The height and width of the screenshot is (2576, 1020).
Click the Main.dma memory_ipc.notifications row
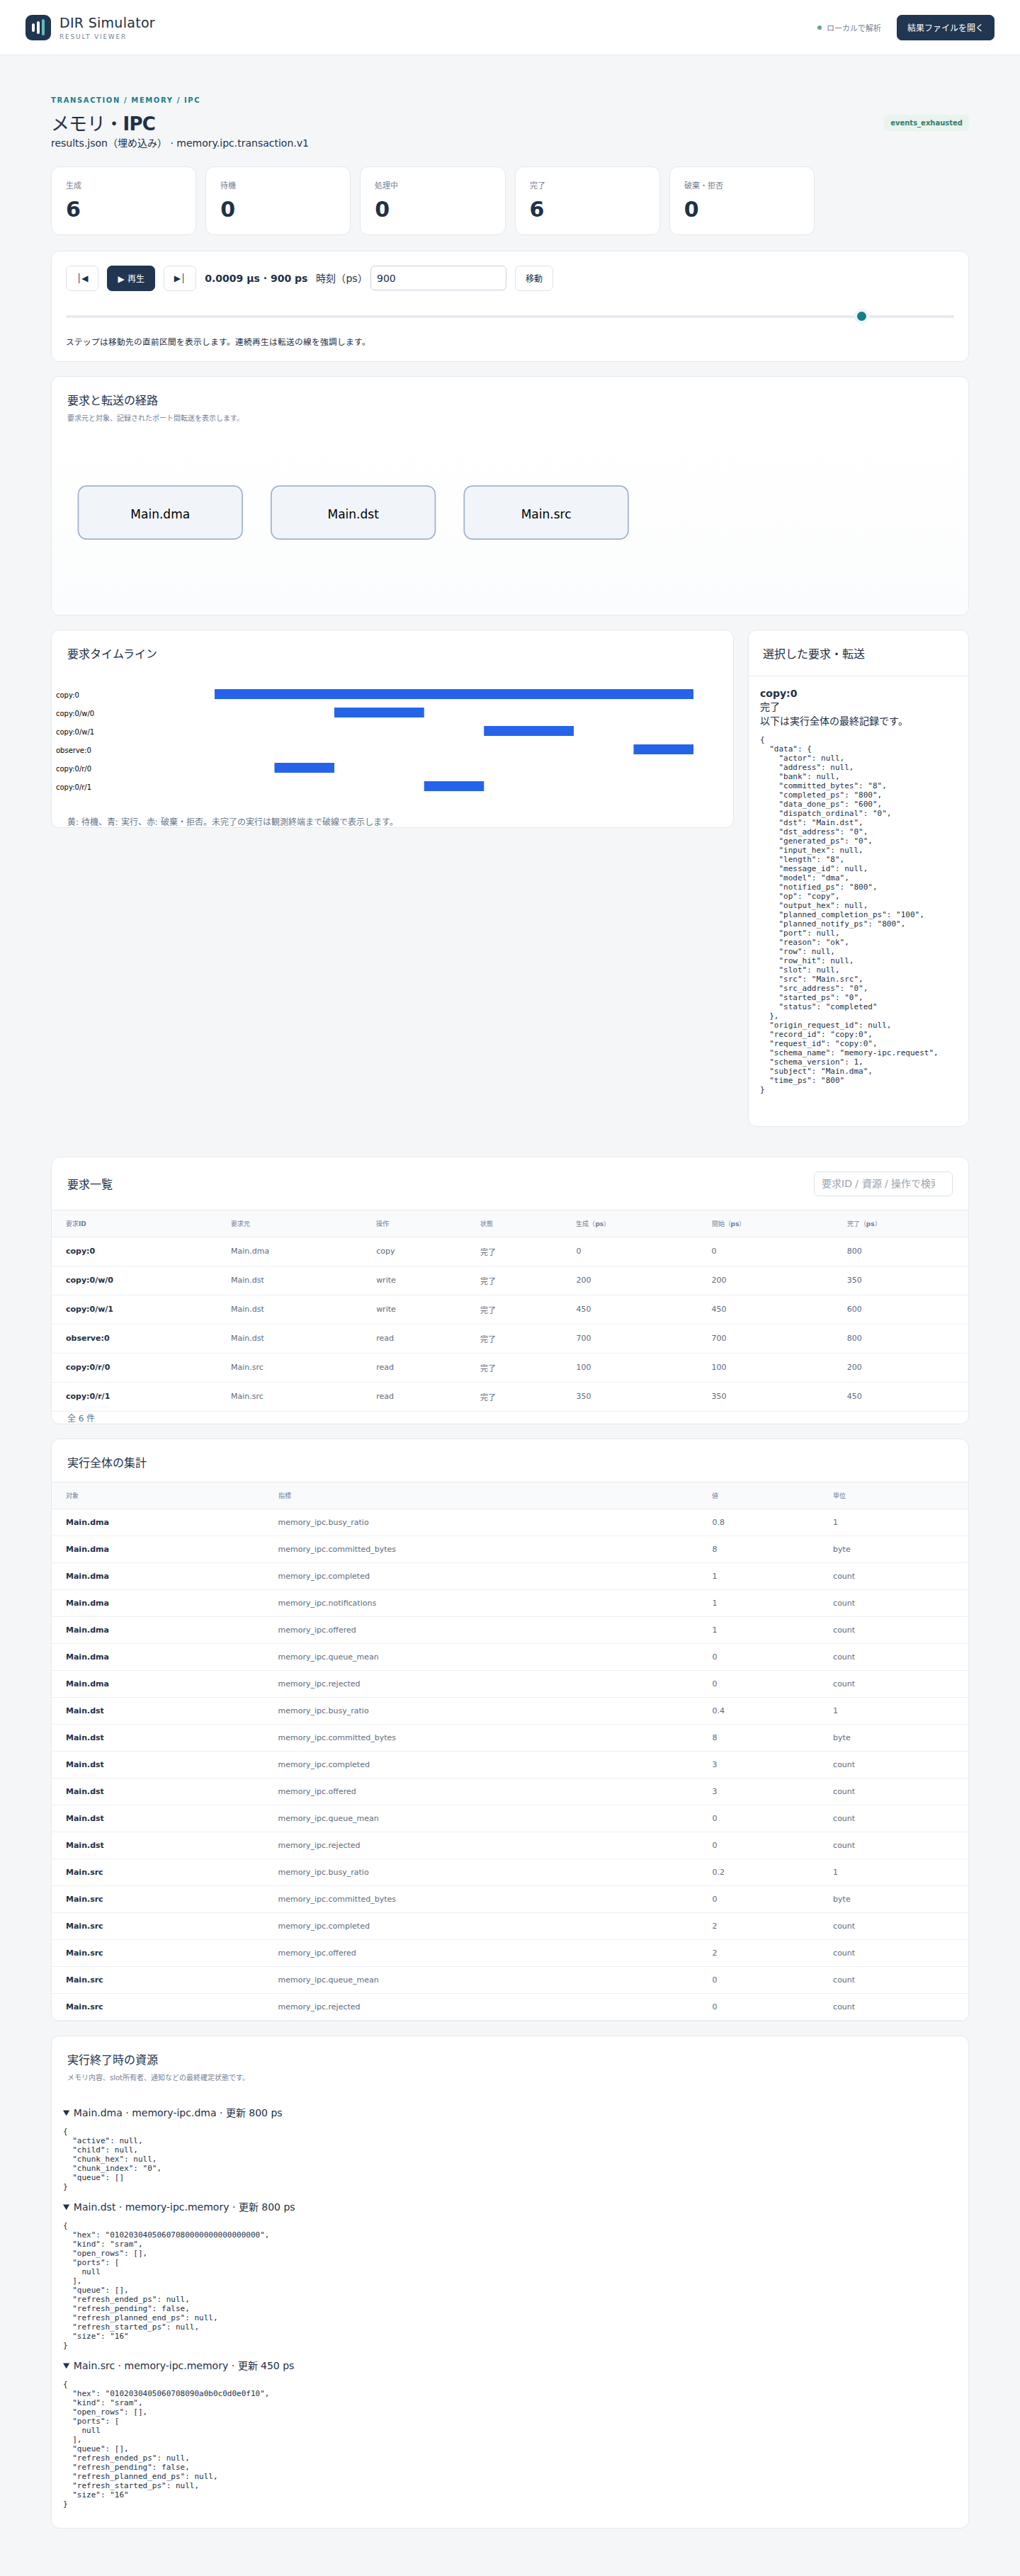tap(510, 1603)
